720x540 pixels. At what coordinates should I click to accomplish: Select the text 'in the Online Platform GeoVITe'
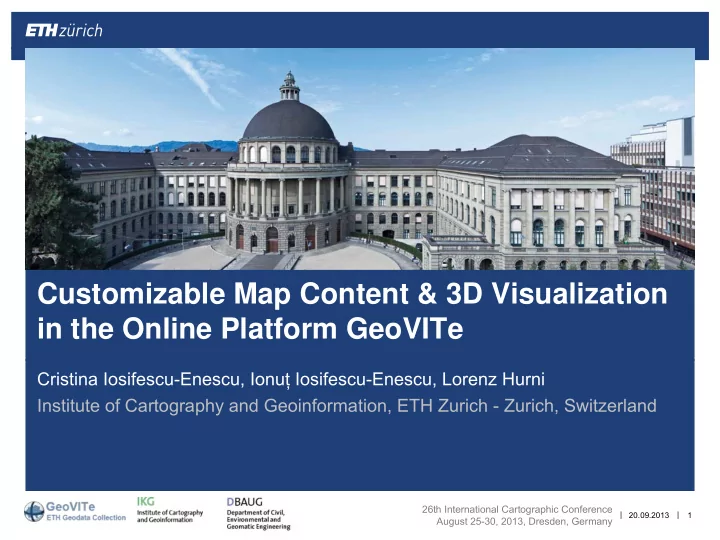(250, 329)
